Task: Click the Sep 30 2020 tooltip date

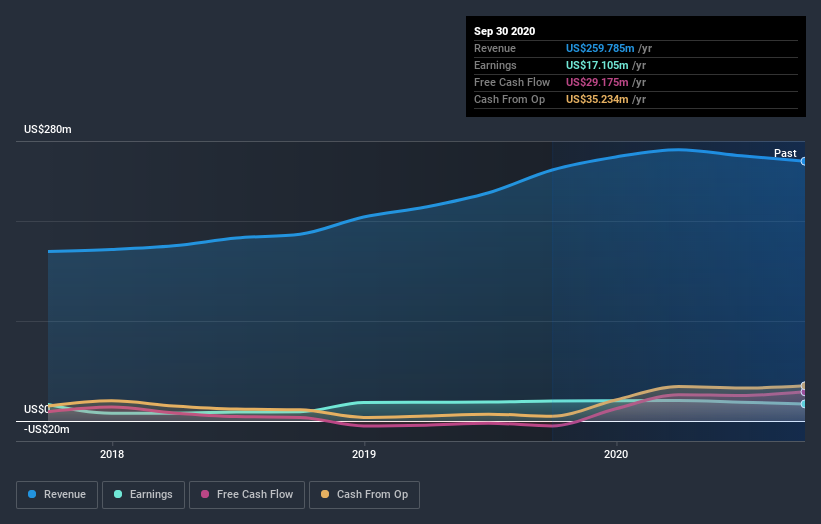Action: click(x=505, y=31)
